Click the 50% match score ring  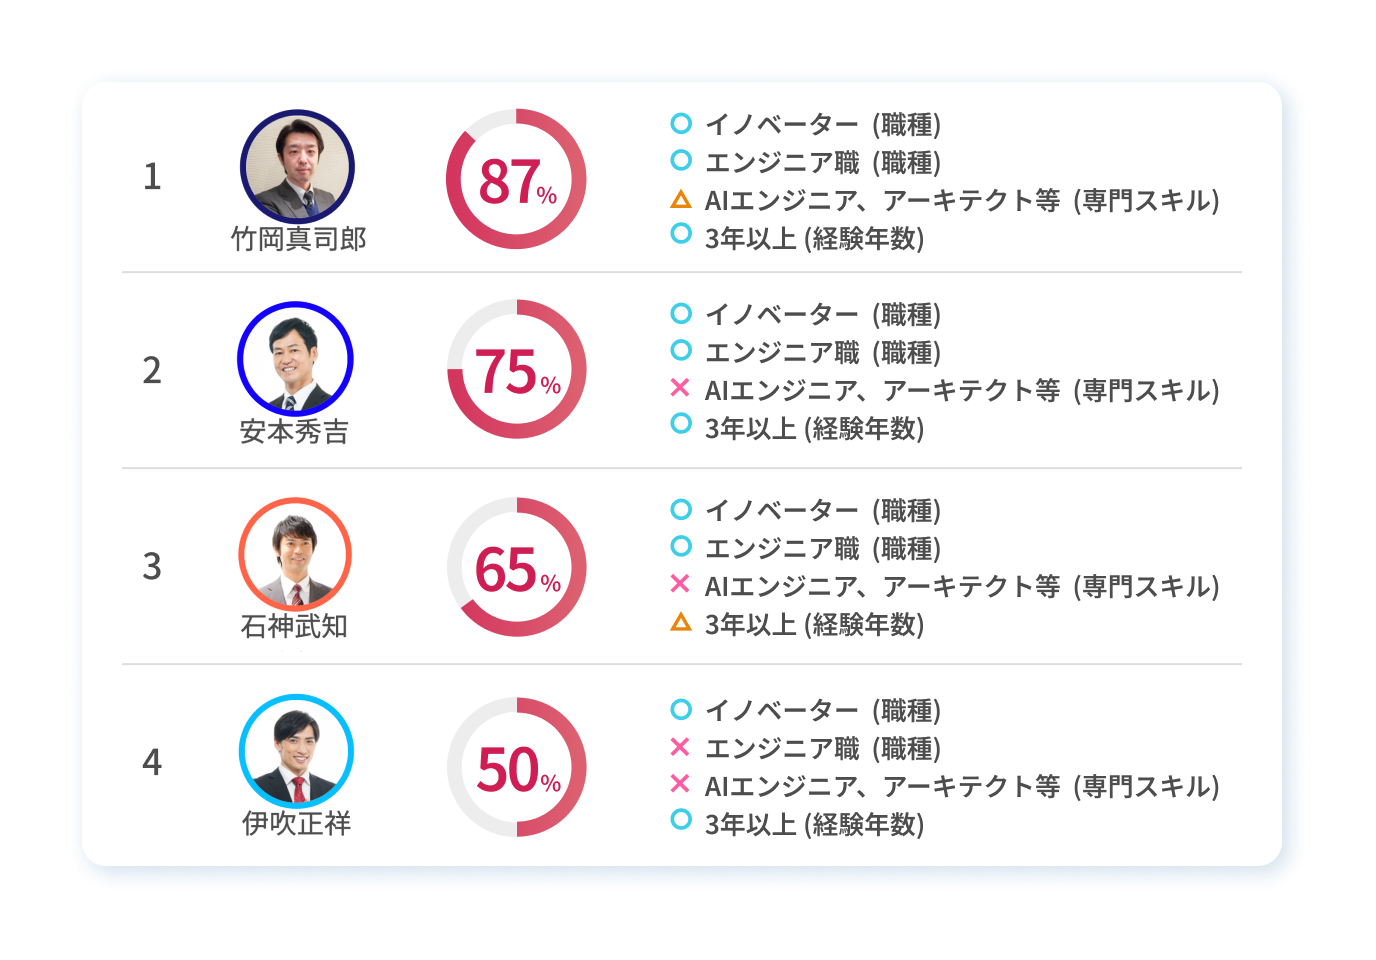516,767
